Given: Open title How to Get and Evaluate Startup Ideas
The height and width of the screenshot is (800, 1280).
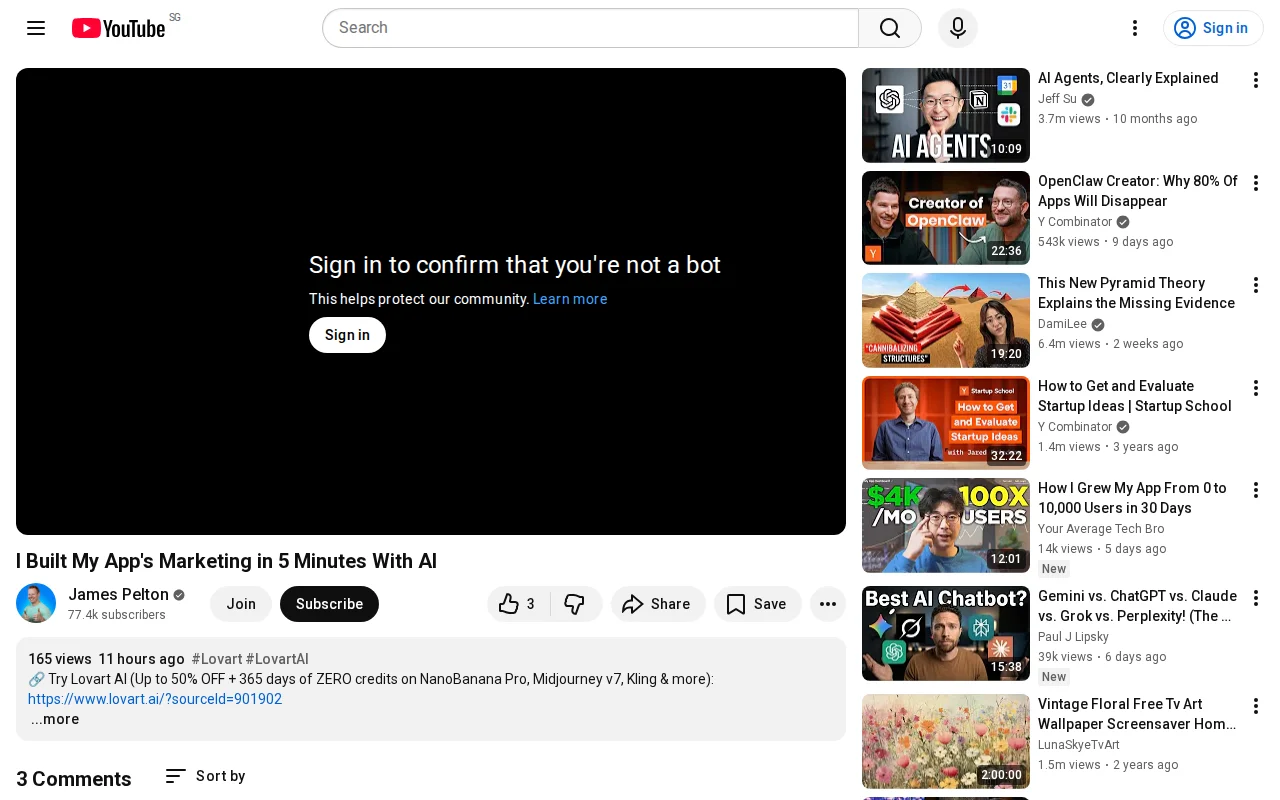Looking at the screenshot, I should coord(1135,396).
